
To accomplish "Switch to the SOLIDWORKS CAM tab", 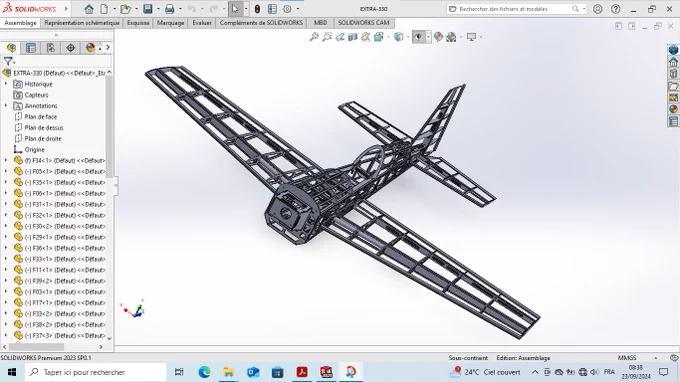I will pos(364,23).
